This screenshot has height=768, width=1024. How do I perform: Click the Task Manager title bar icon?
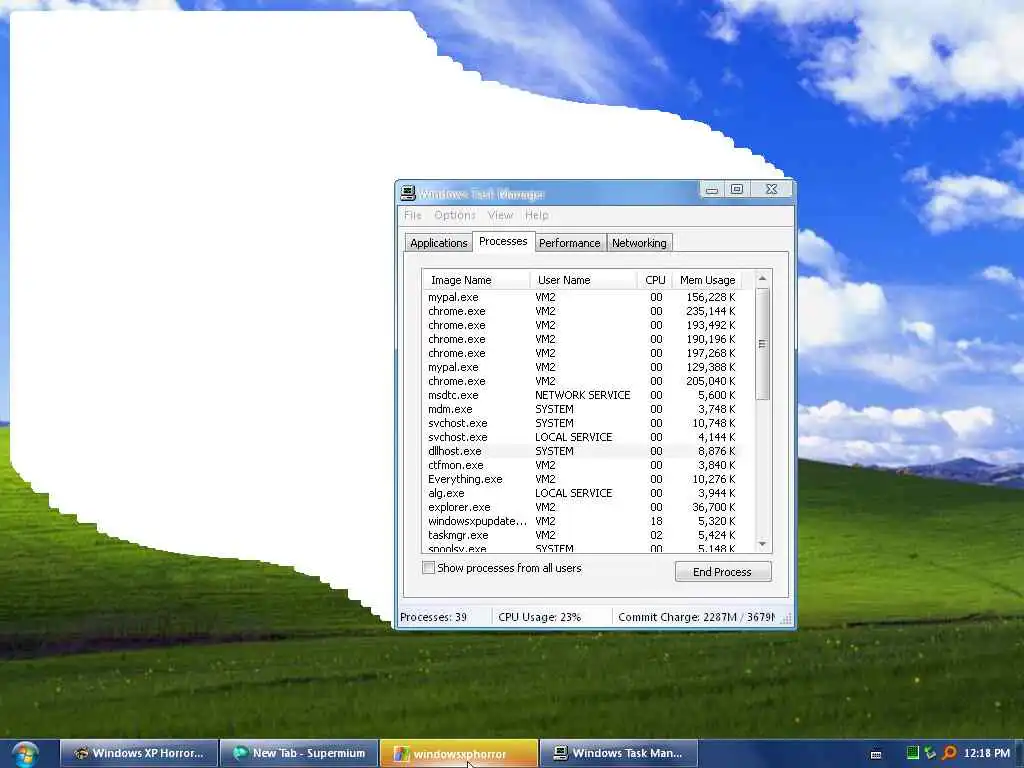coord(408,193)
